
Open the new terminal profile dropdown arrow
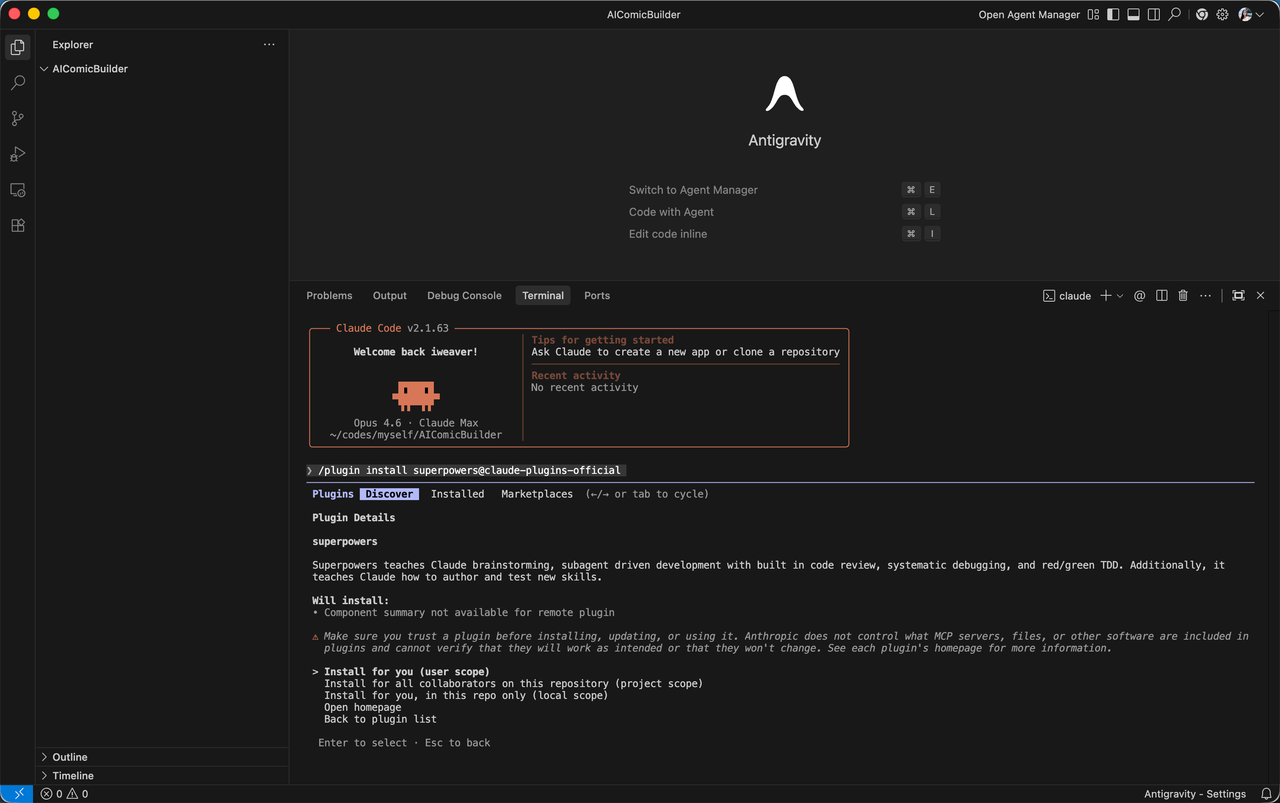1120,296
